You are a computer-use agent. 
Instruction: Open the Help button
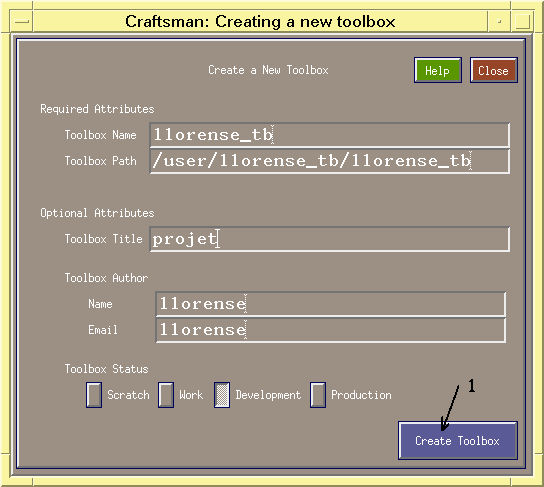click(x=437, y=70)
